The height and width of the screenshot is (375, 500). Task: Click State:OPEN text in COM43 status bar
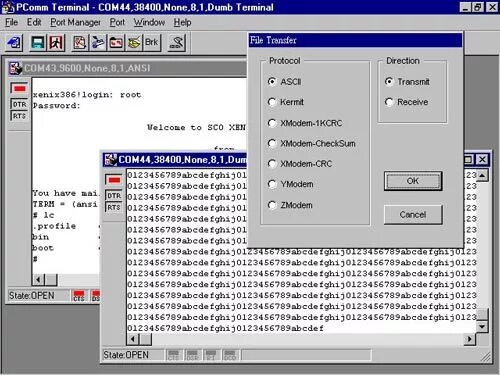pos(31,296)
